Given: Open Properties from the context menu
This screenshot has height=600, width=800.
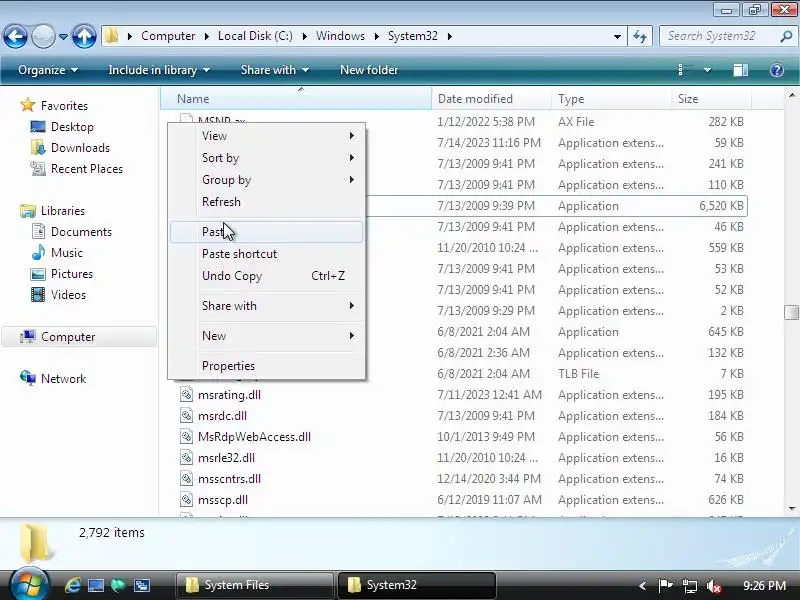Looking at the screenshot, I should [x=266, y=366].
